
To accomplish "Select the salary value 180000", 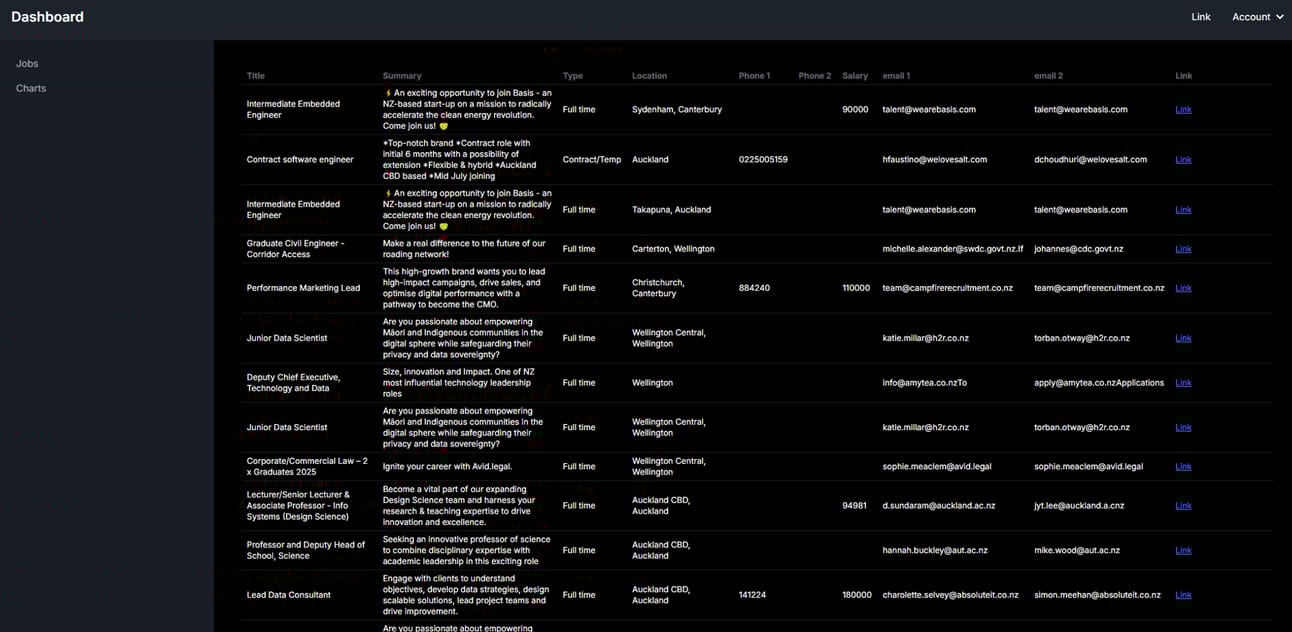I will pyautogui.click(x=856, y=595).
